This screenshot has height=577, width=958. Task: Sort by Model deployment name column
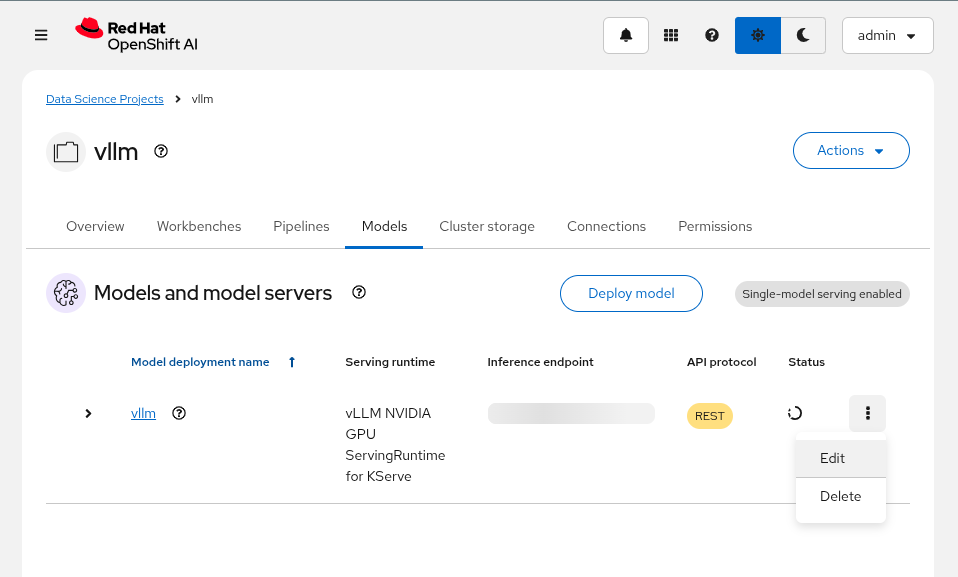(x=200, y=362)
